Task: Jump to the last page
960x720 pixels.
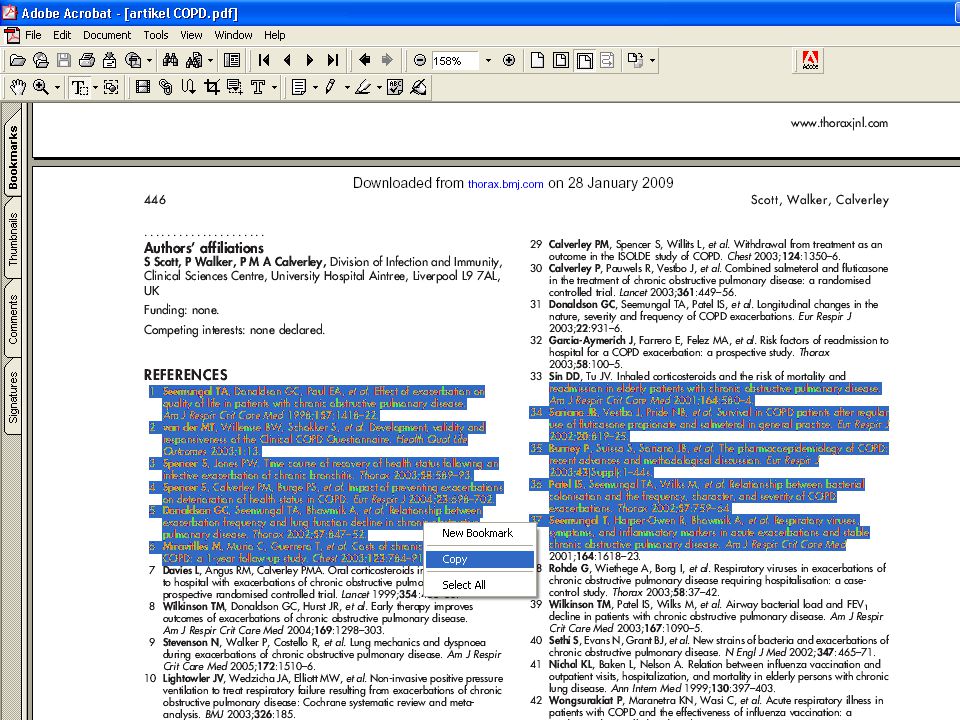Action: 332,60
